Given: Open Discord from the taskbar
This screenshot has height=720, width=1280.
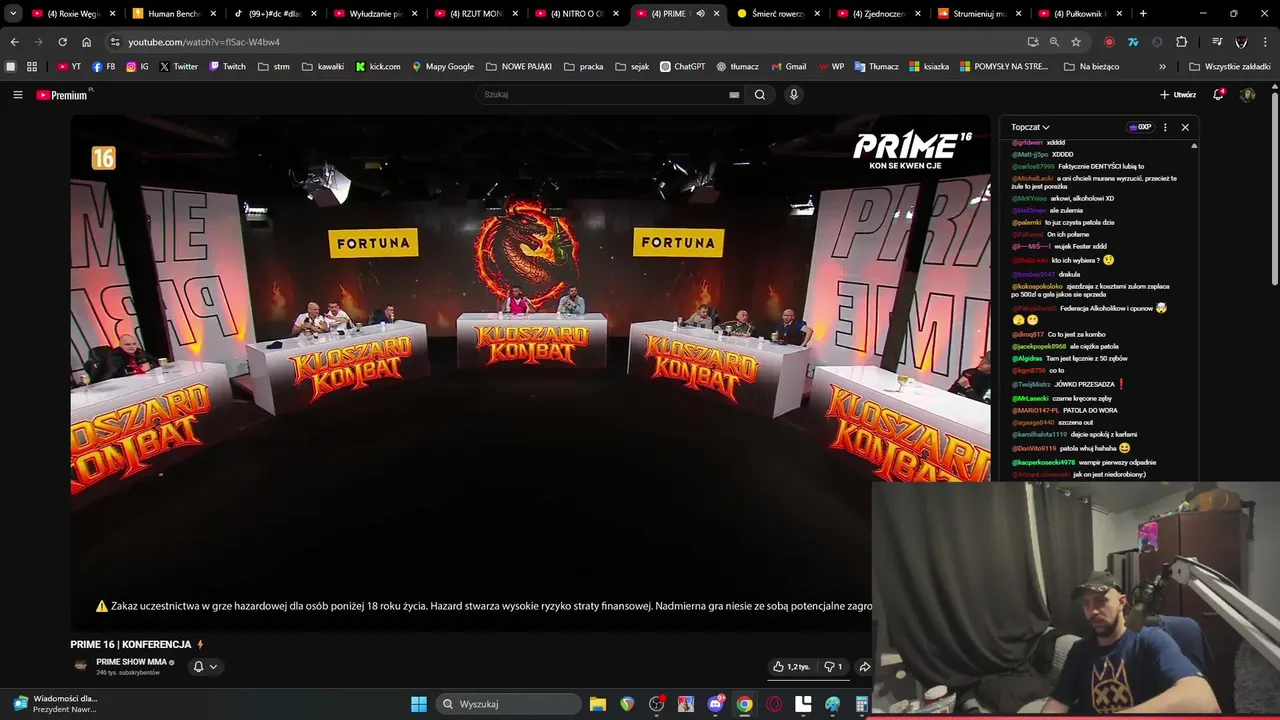Looking at the screenshot, I should pyautogui.click(x=715, y=704).
